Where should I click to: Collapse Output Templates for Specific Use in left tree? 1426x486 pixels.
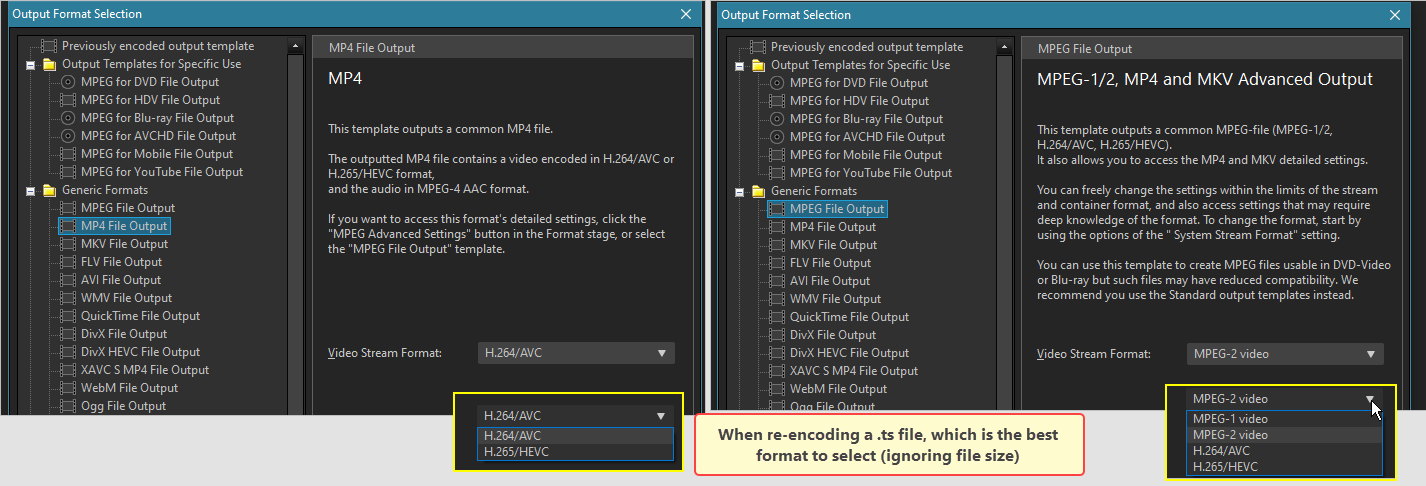tap(31, 65)
